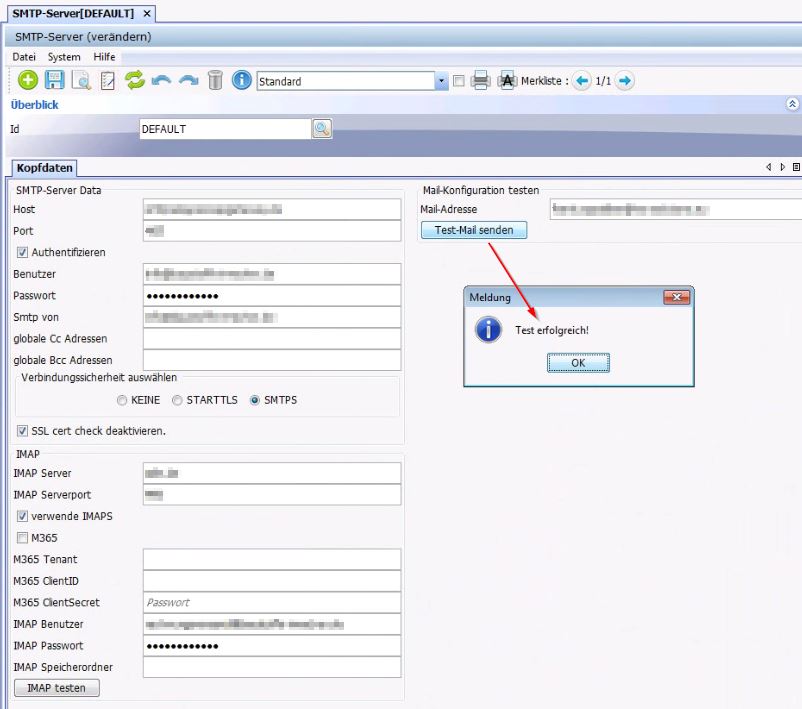Select the STARTTLS radio button
This screenshot has width=802, height=709.
177,400
